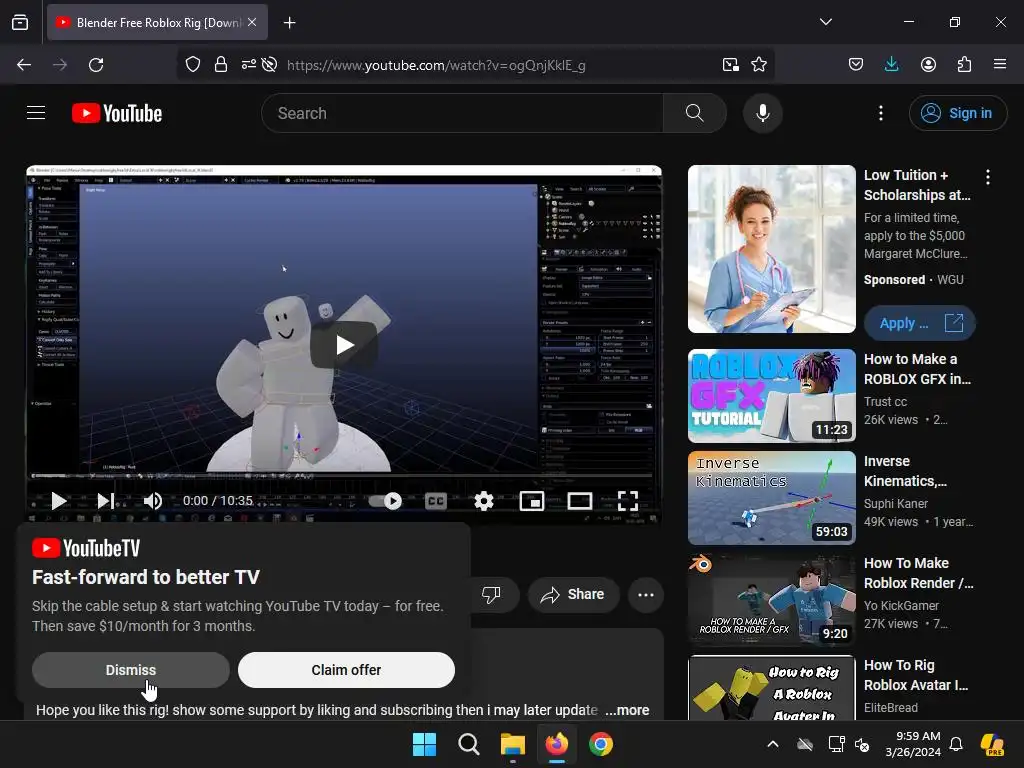This screenshot has width=1024, height=768.
Task: Click the search magnifier button
Action: pos(694,113)
